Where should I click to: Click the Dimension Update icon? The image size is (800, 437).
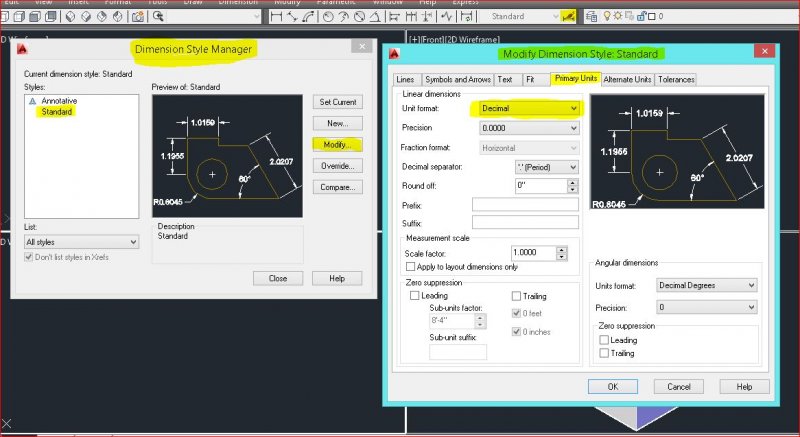466,16
